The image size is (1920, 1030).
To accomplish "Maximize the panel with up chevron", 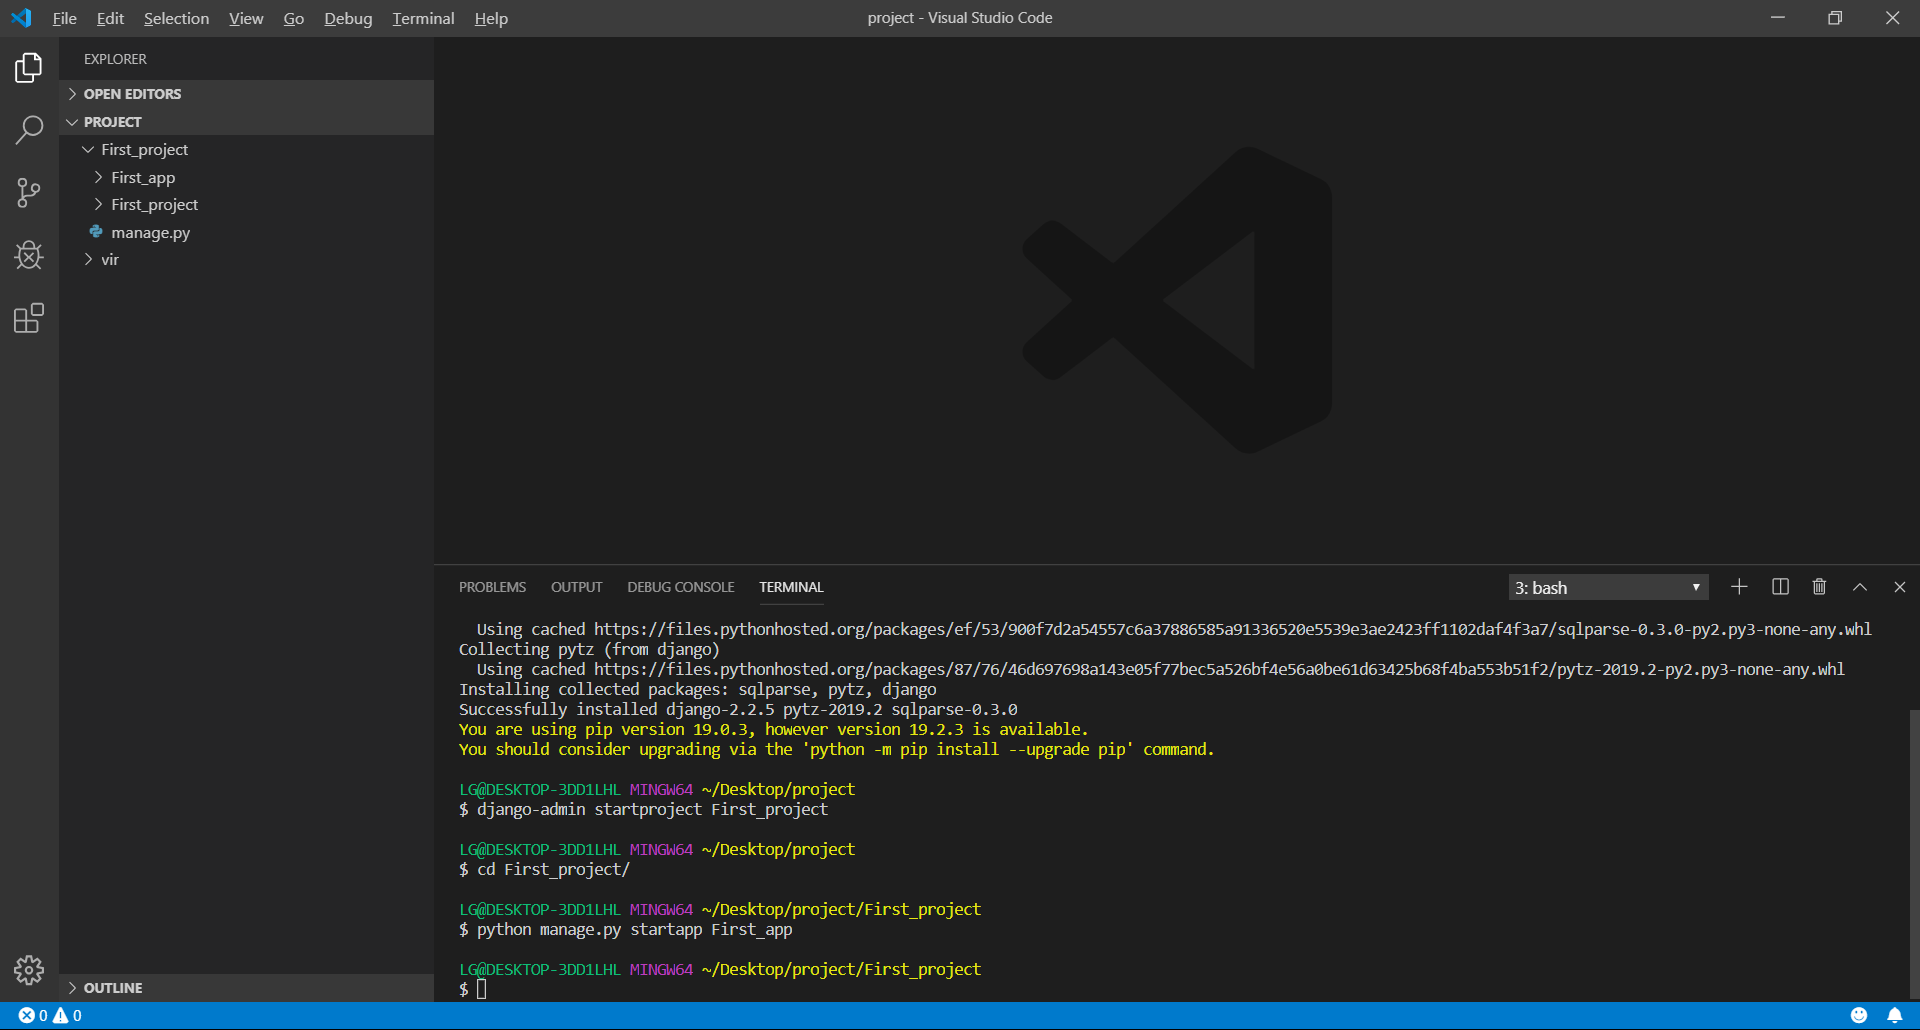I will [x=1860, y=587].
